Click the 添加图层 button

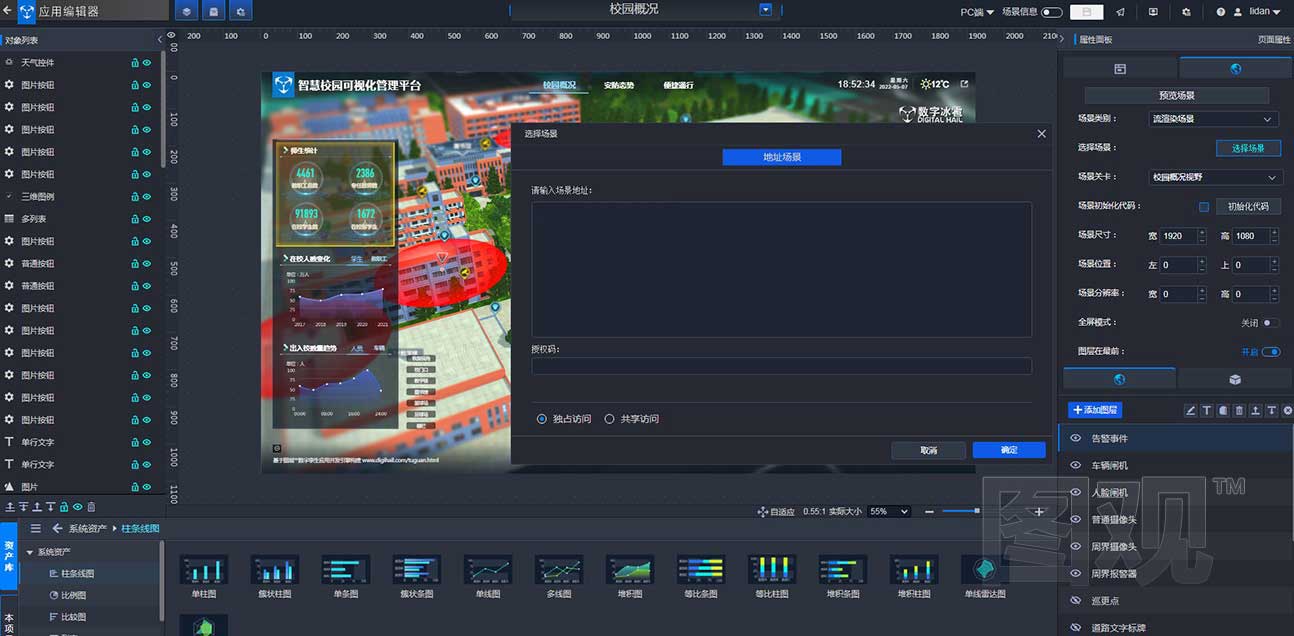click(x=1094, y=410)
